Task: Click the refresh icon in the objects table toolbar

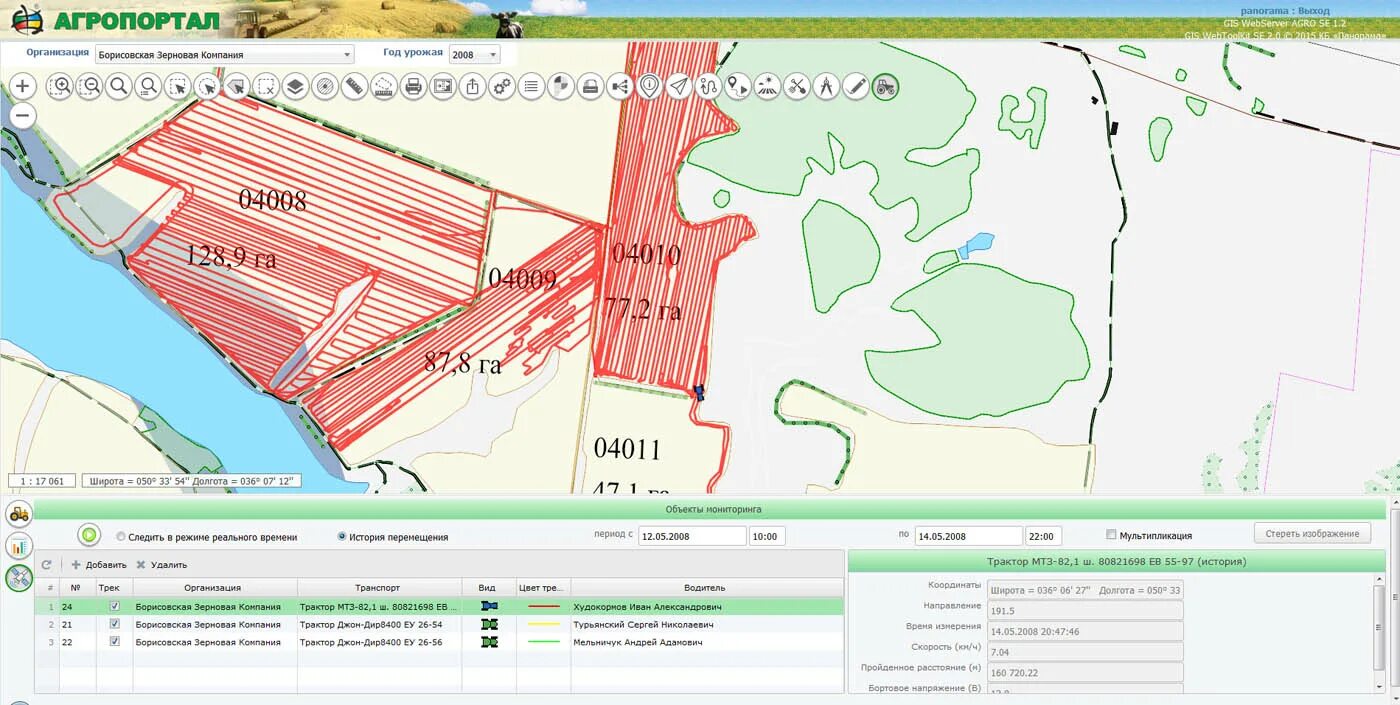Action: (x=46, y=565)
